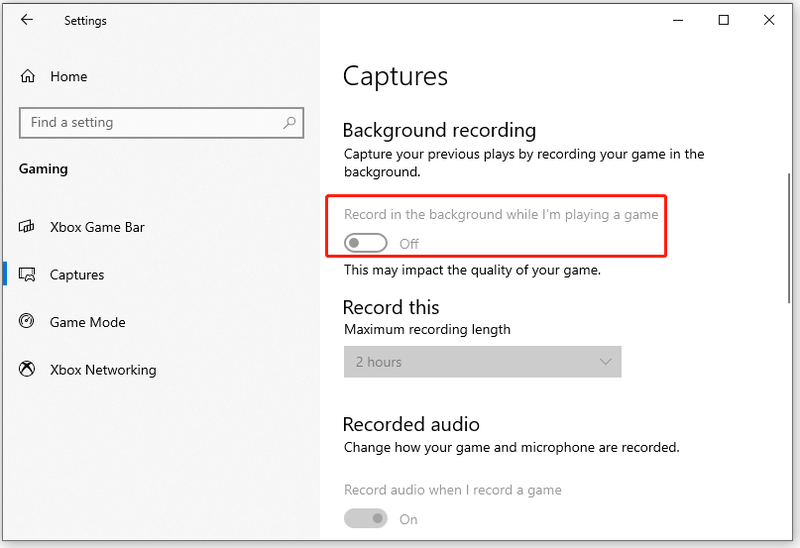Screen dimensions: 800x548
Task: Click the 2 hours dropdown chevron
Action: pyautogui.click(x=605, y=362)
